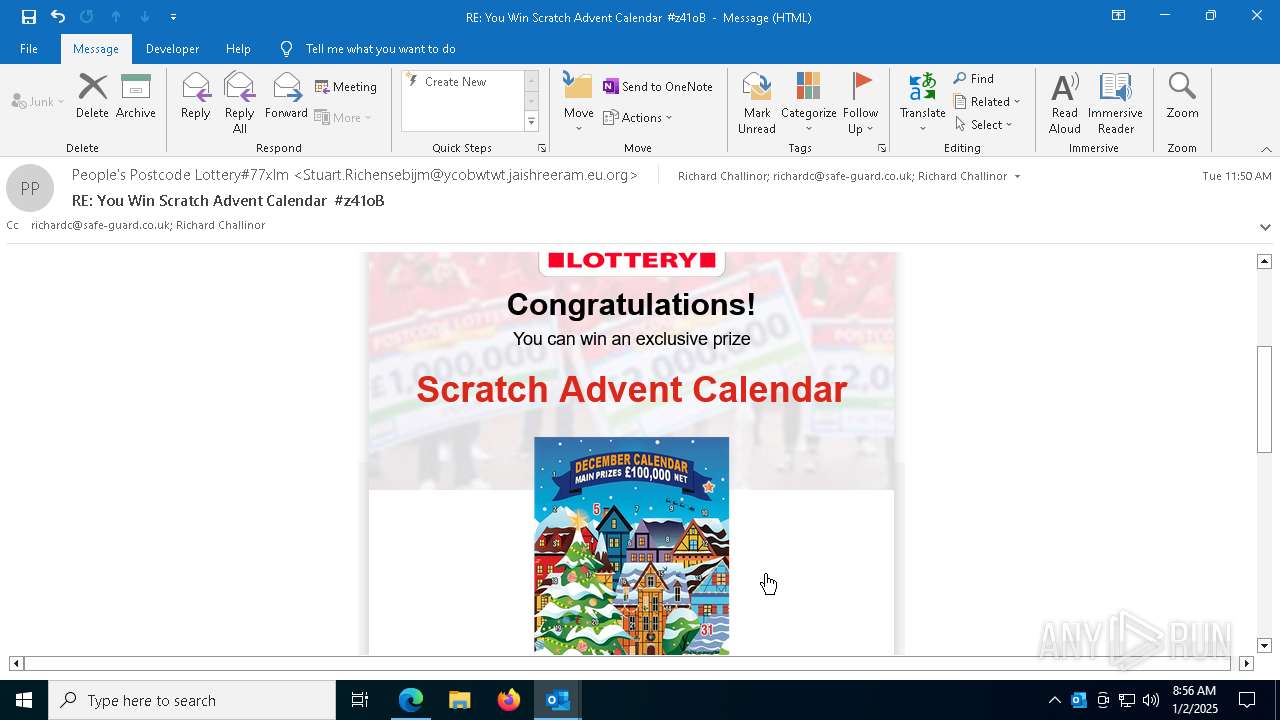The image size is (1280, 720).
Task: Archive this message
Action: (x=136, y=97)
